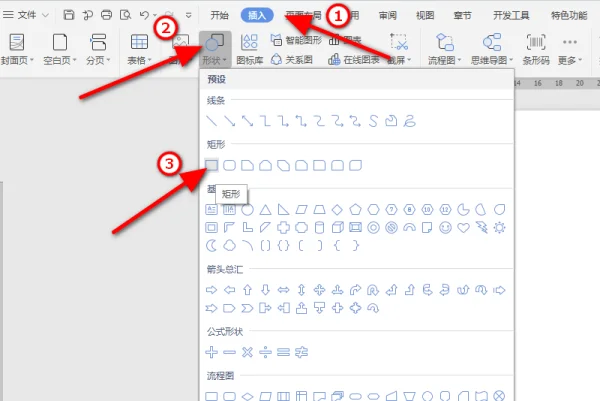Click the 关系图 button
This screenshot has width=600, height=401.
point(292,60)
